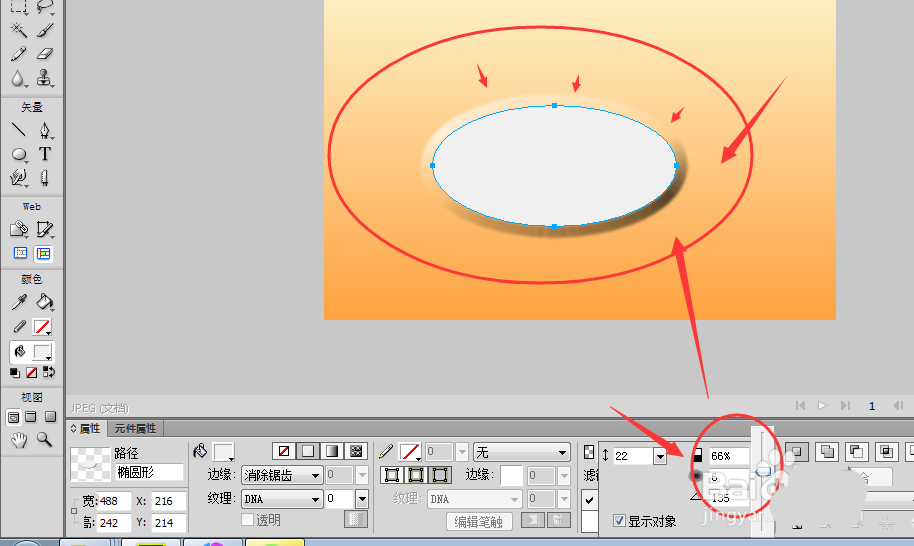Viewport: 914px width, 546px height.
Task: Click the 编辑笔触 button
Action: (x=479, y=522)
